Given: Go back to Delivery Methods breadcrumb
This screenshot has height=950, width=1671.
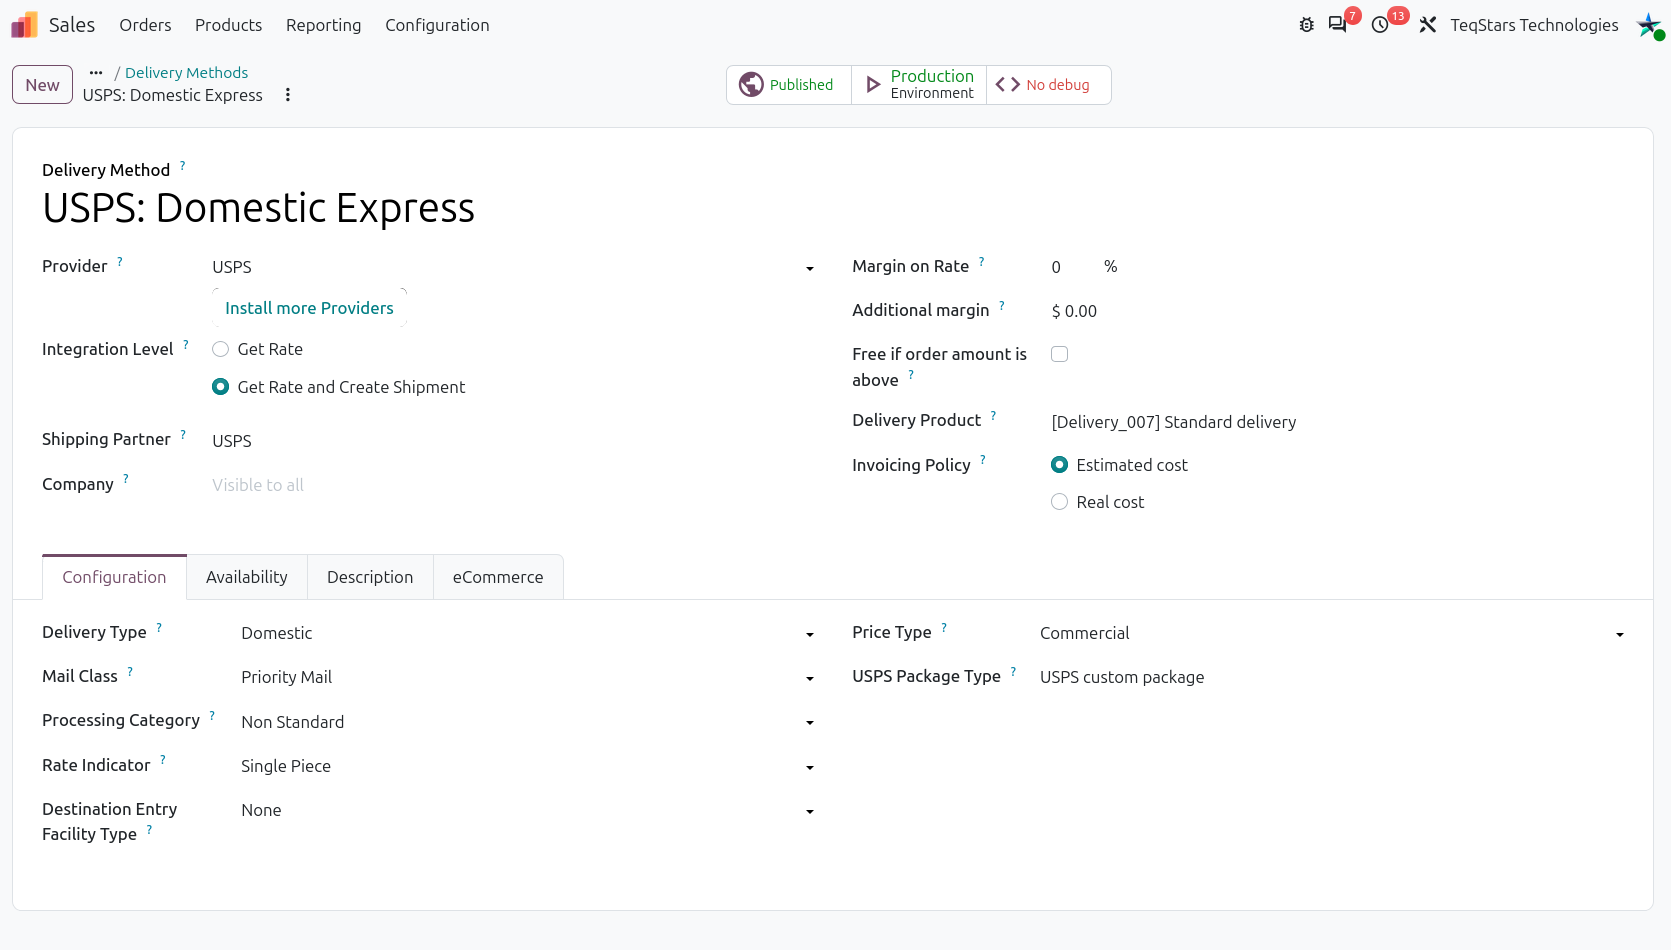Looking at the screenshot, I should click(x=187, y=73).
